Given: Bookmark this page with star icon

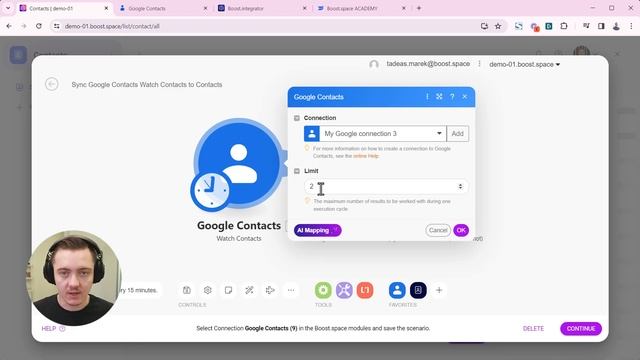Looking at the screenshot, I should pos(498,26).
